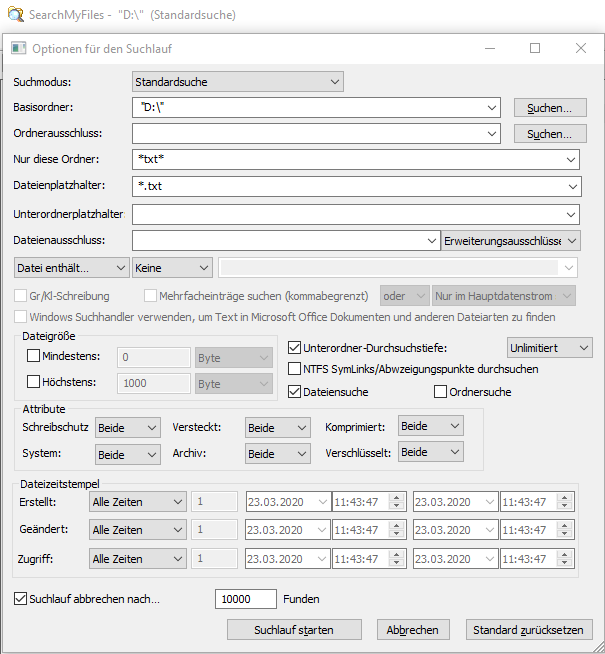Open the Komprimiert Beide dropdown
This screenshot has width=605, height=654.
click(431, 426)
